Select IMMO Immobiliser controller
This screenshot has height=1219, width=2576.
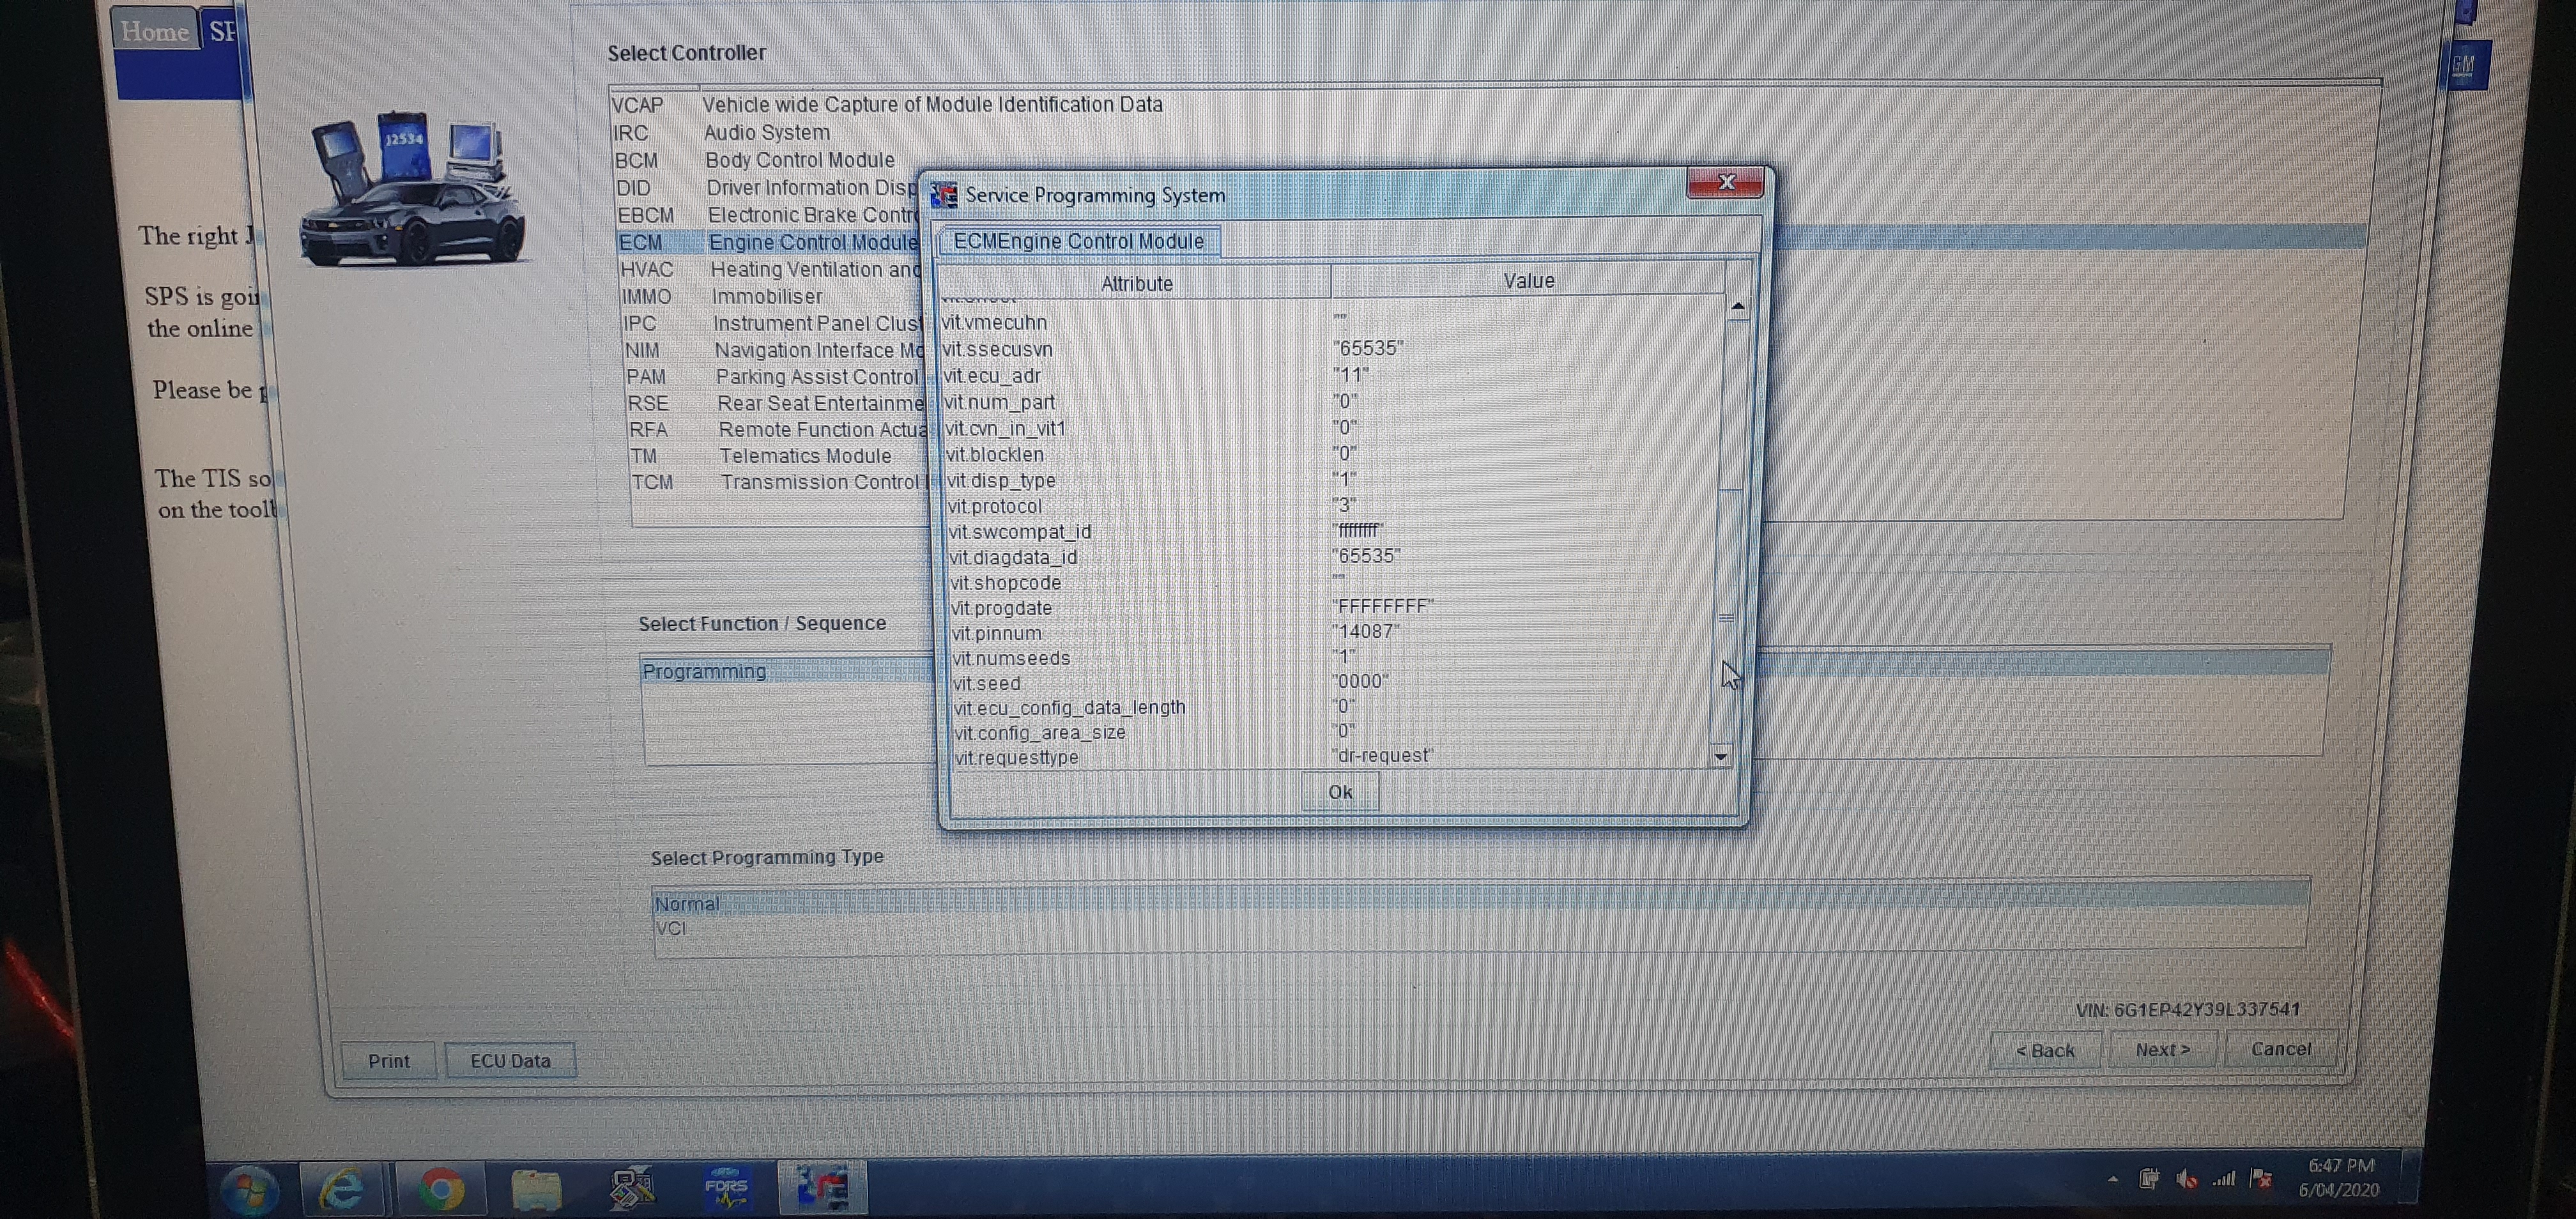[x=721, y=297]
